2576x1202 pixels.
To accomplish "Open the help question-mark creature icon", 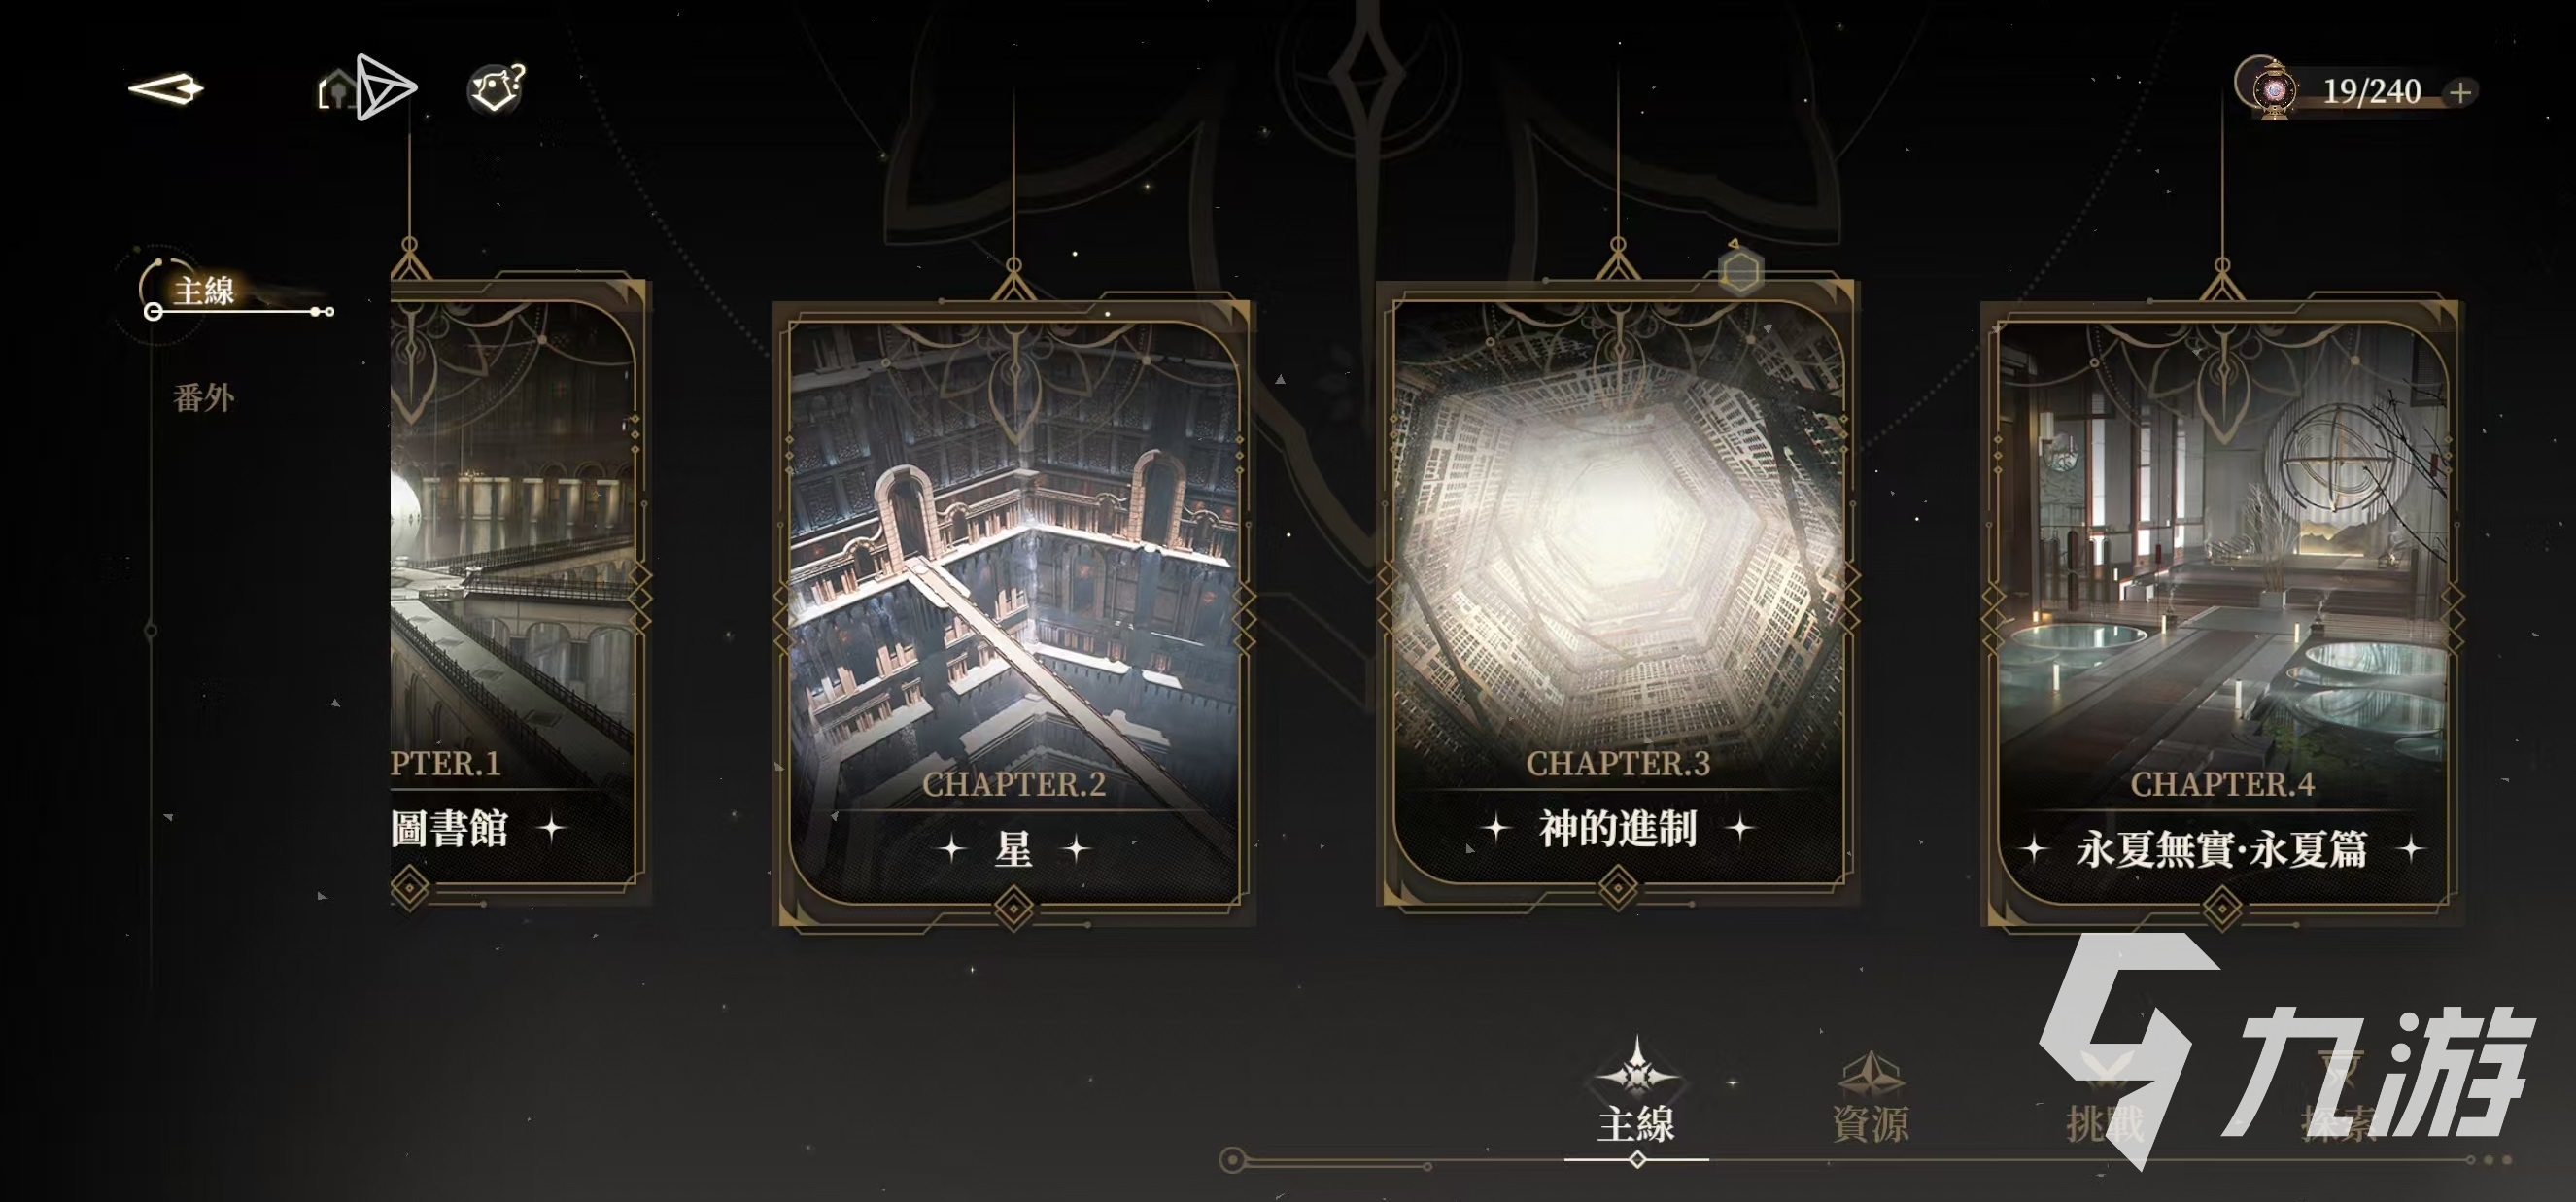I will tap(497, 89).
